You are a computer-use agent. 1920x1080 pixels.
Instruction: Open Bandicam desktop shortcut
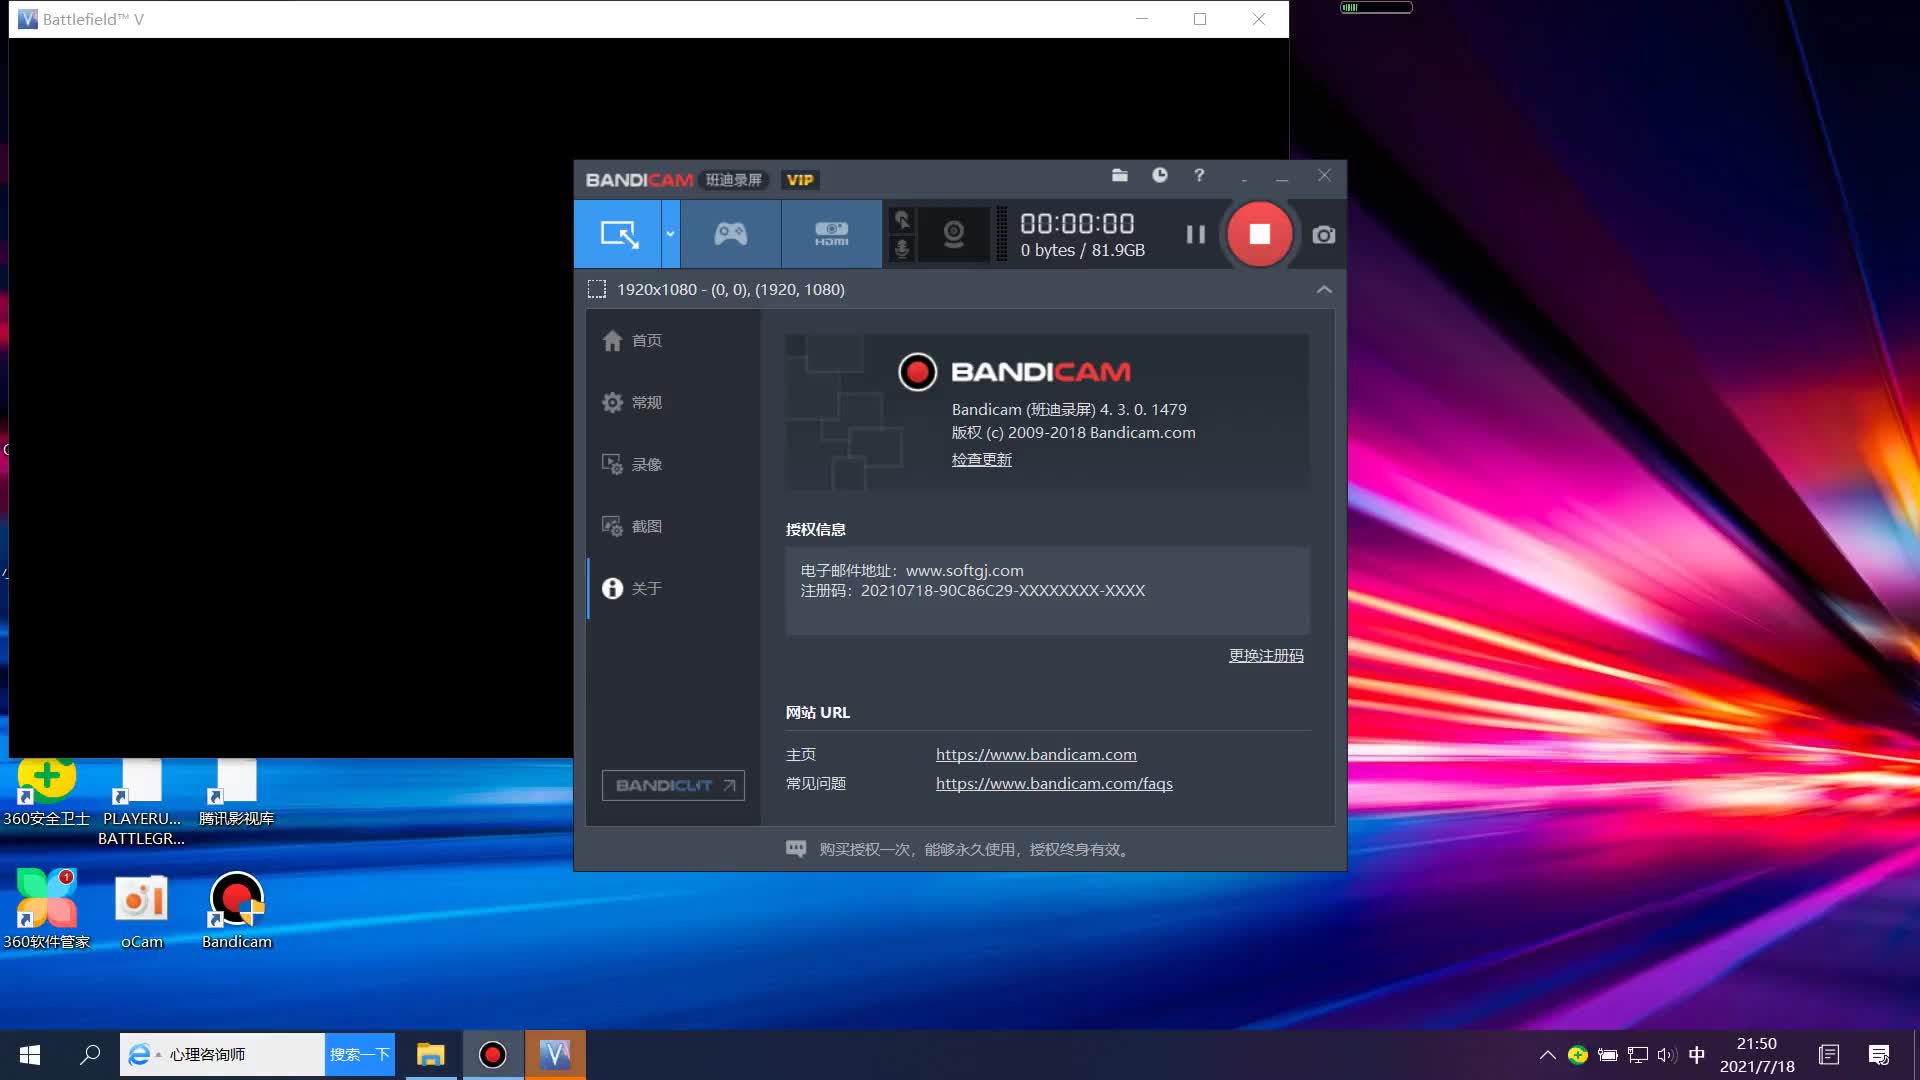click(x=236, y=909)
